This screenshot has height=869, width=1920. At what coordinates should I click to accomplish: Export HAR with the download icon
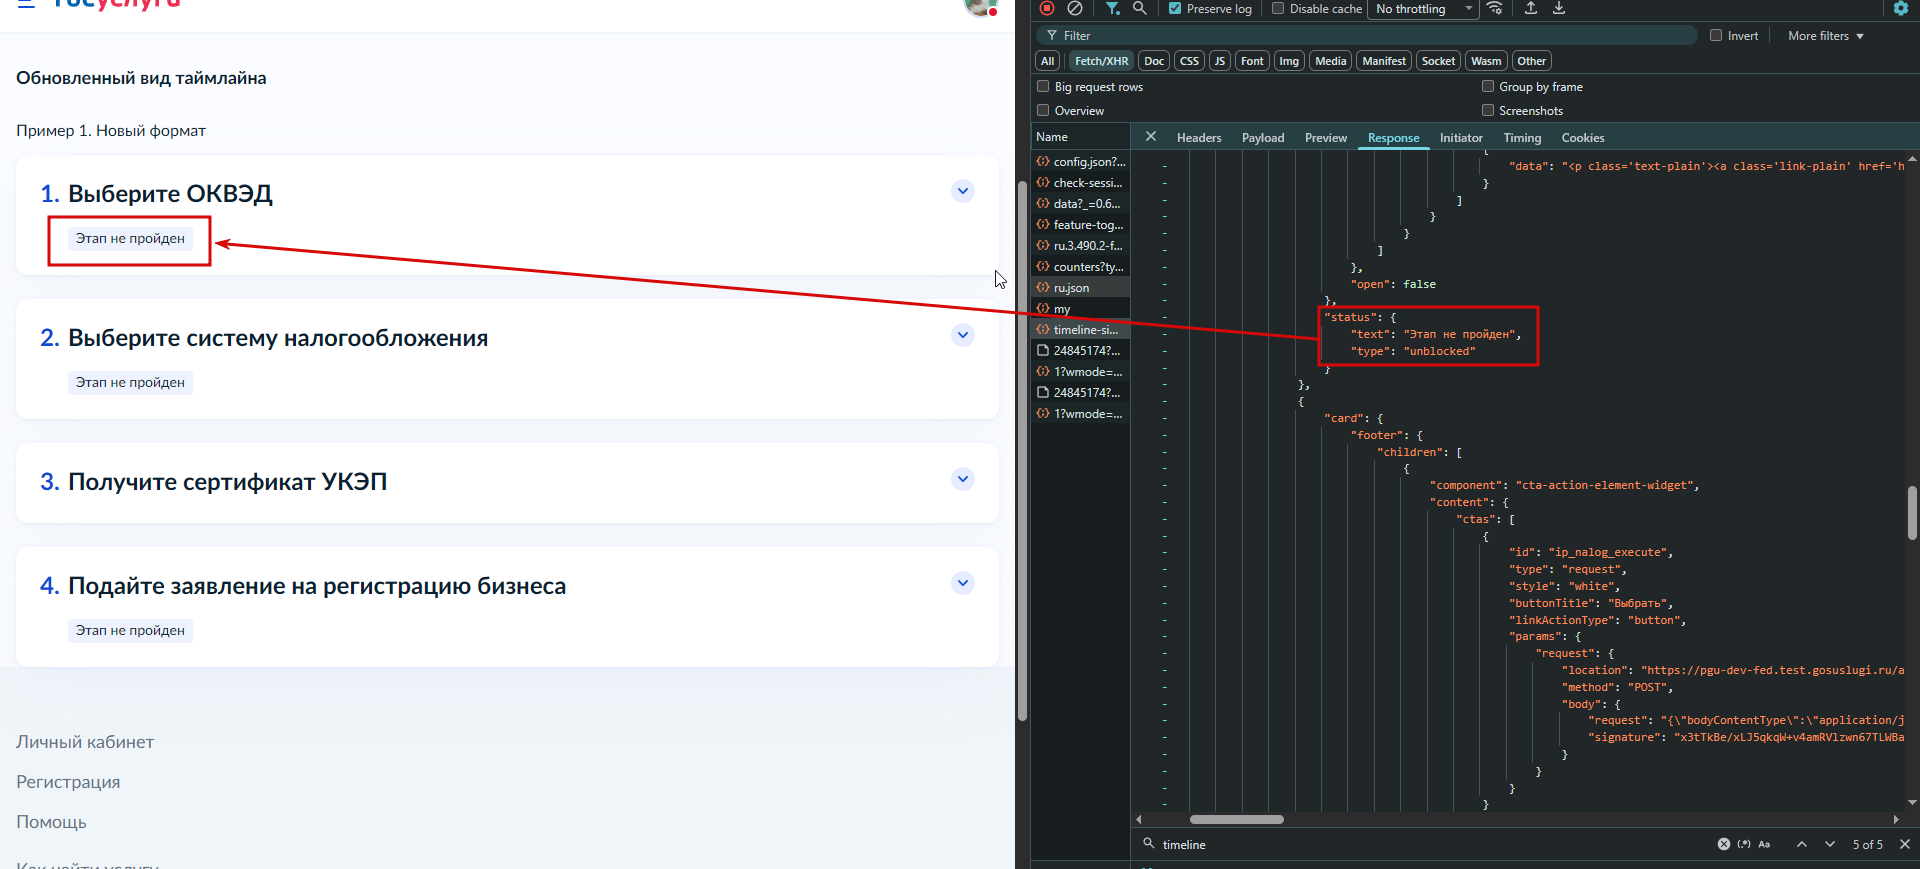pyautogui.click(x=1559, y=8)
